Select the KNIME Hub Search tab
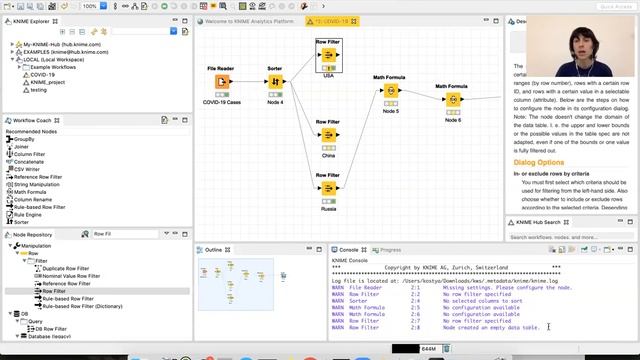Screen dimensions: 640x360 point(538,222)
